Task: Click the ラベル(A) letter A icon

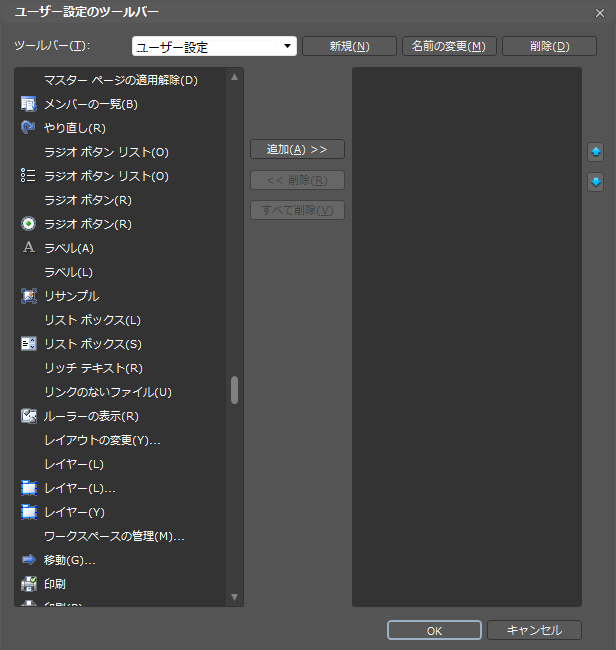Action: 29,247
